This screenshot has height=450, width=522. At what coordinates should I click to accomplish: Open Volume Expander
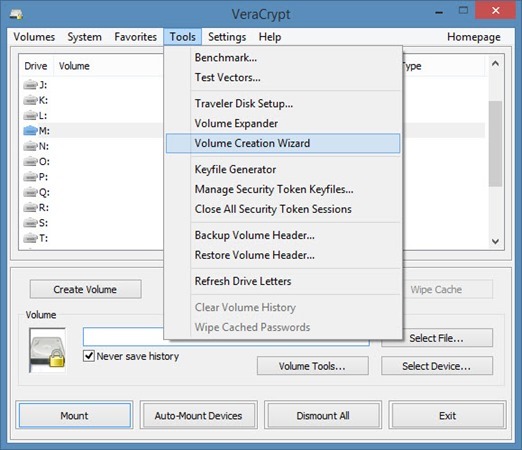point(283,123)
